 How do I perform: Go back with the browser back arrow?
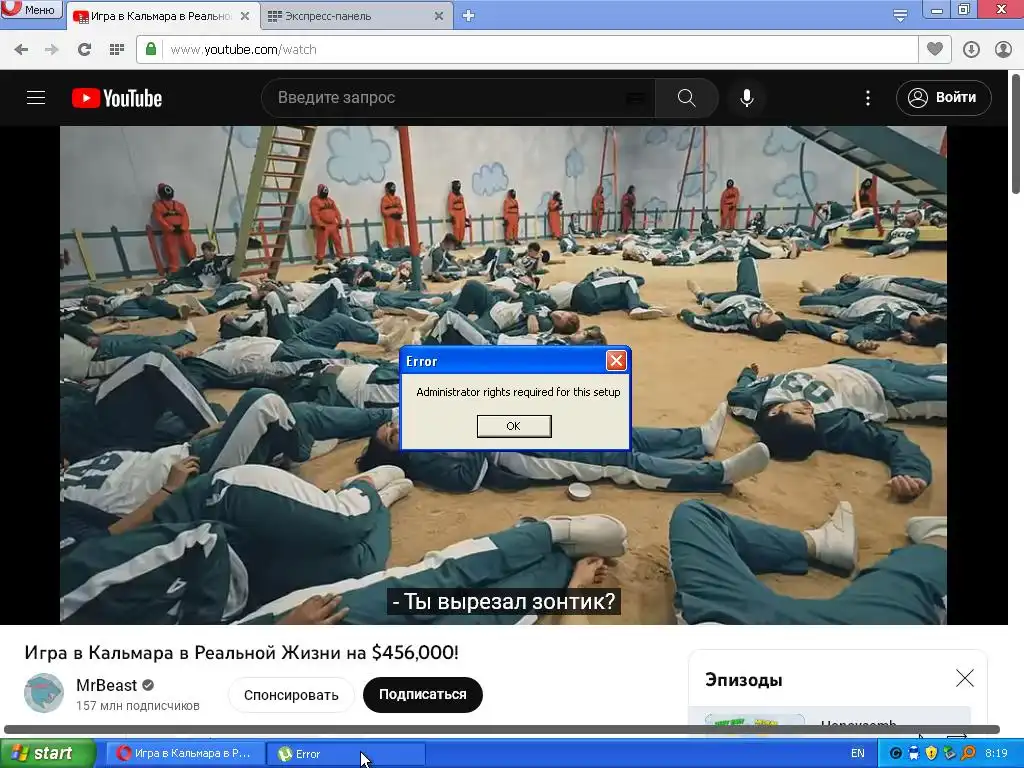tap(21, 50)
